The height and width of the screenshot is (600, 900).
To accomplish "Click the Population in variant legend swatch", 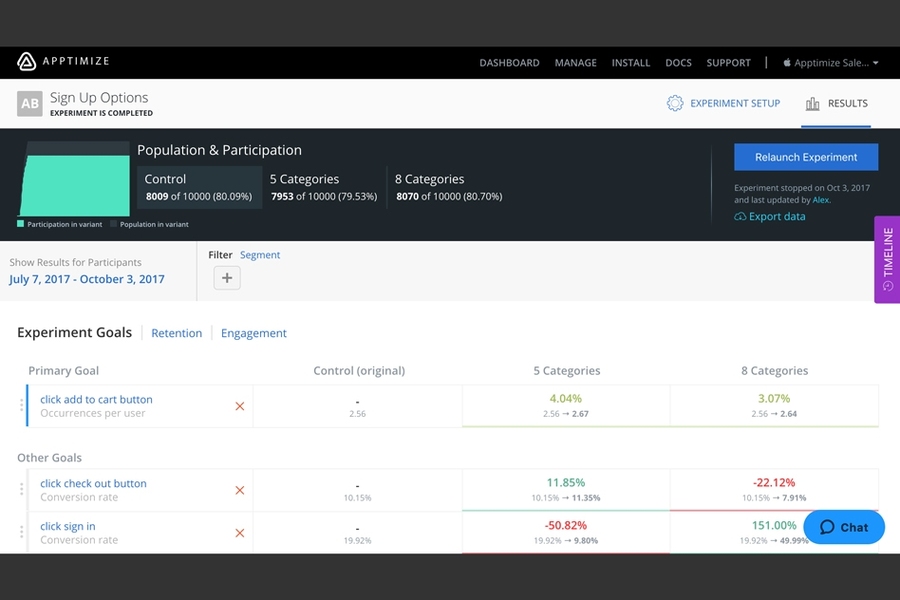I will point(114,224).
